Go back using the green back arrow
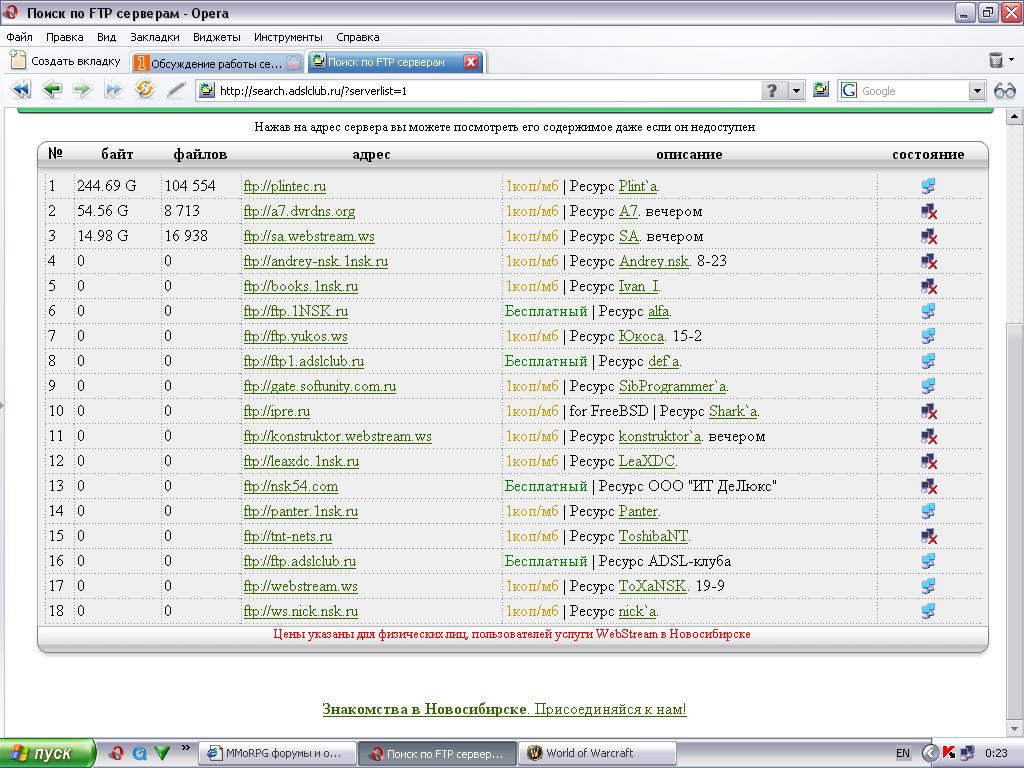Screen dimensions: 1024x768 [51, 90]
